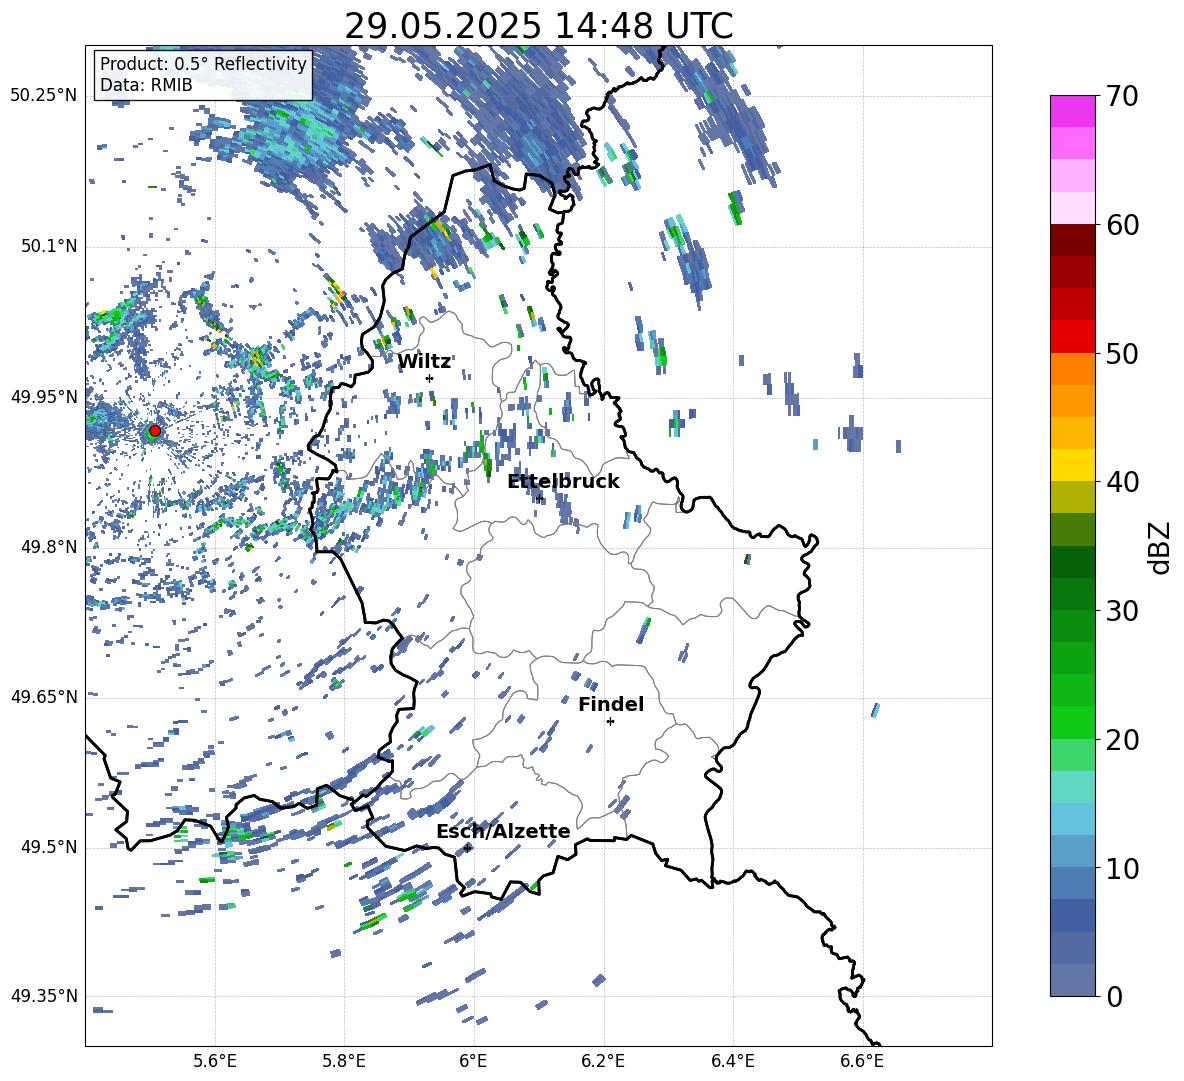
Task: Click the 70 tick on the colorbar
Action: [x=1122, y=96]
